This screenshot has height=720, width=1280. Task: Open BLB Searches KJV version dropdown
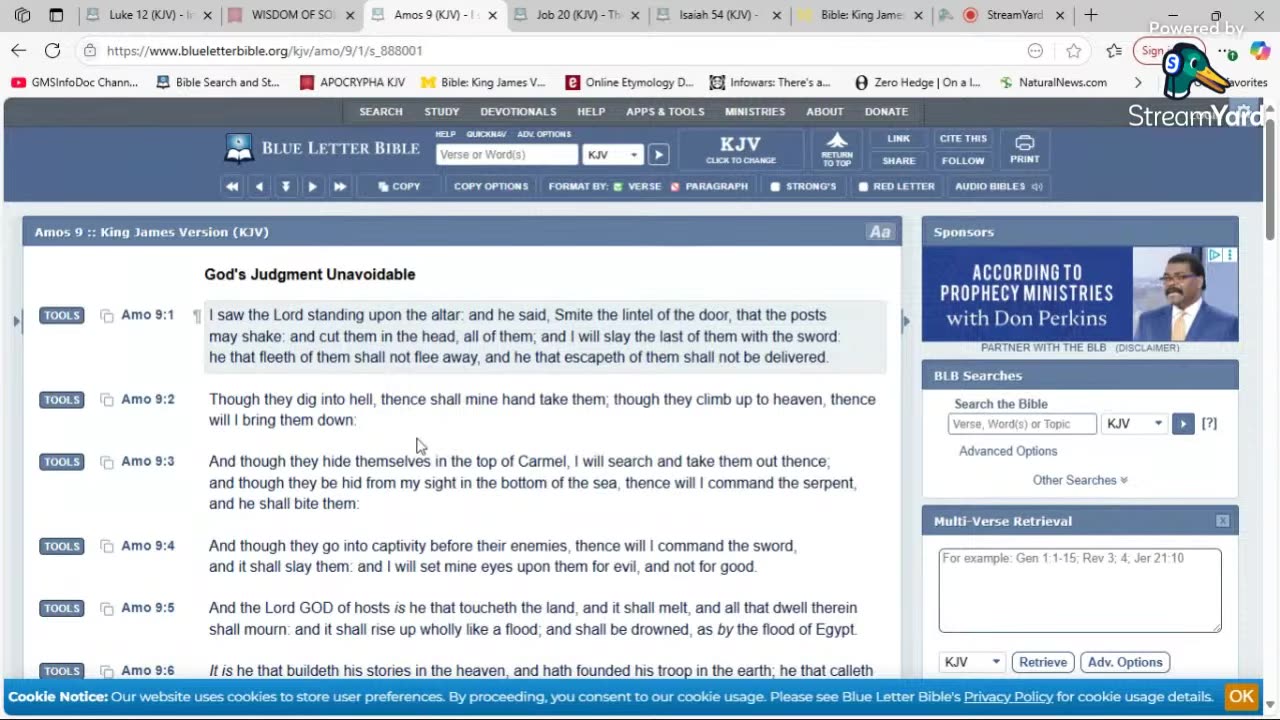coord(1134,424)
